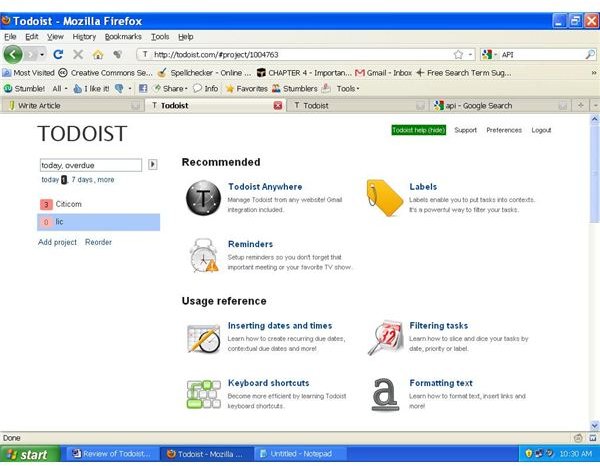Select the Citicom project
The height and width of the screenshot is (466, 600).
tap(99, 204)
